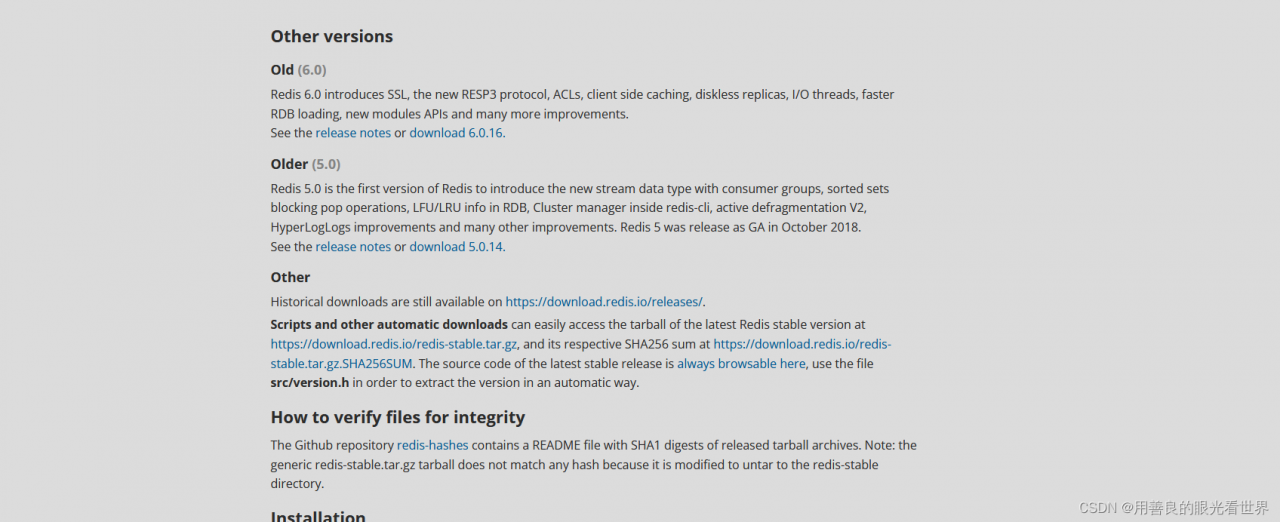
Task: Open the Redis 6.0 release notes link
Action: point(353,133)
